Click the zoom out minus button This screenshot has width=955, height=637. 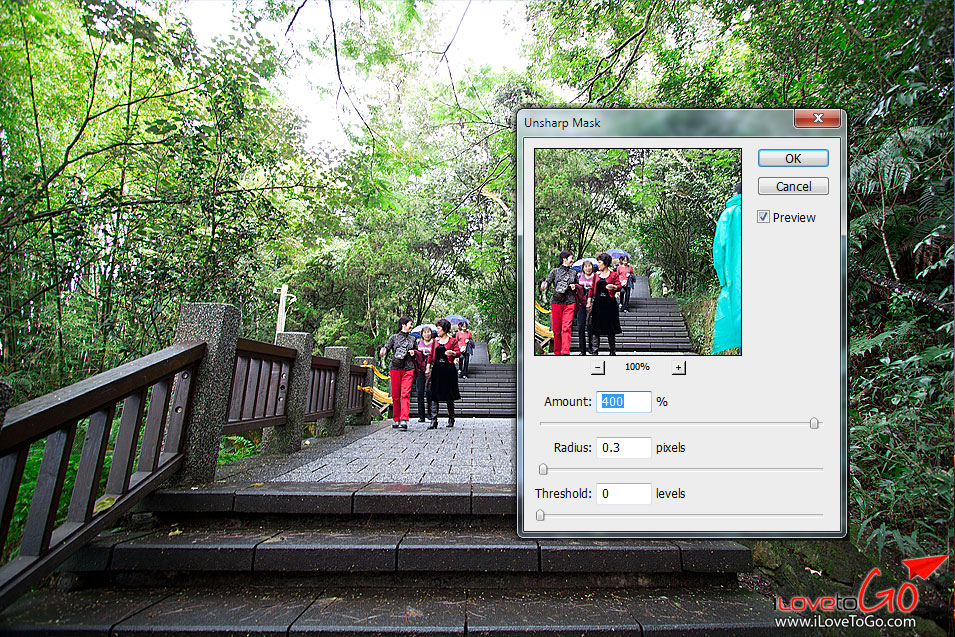tap(598, 368)
